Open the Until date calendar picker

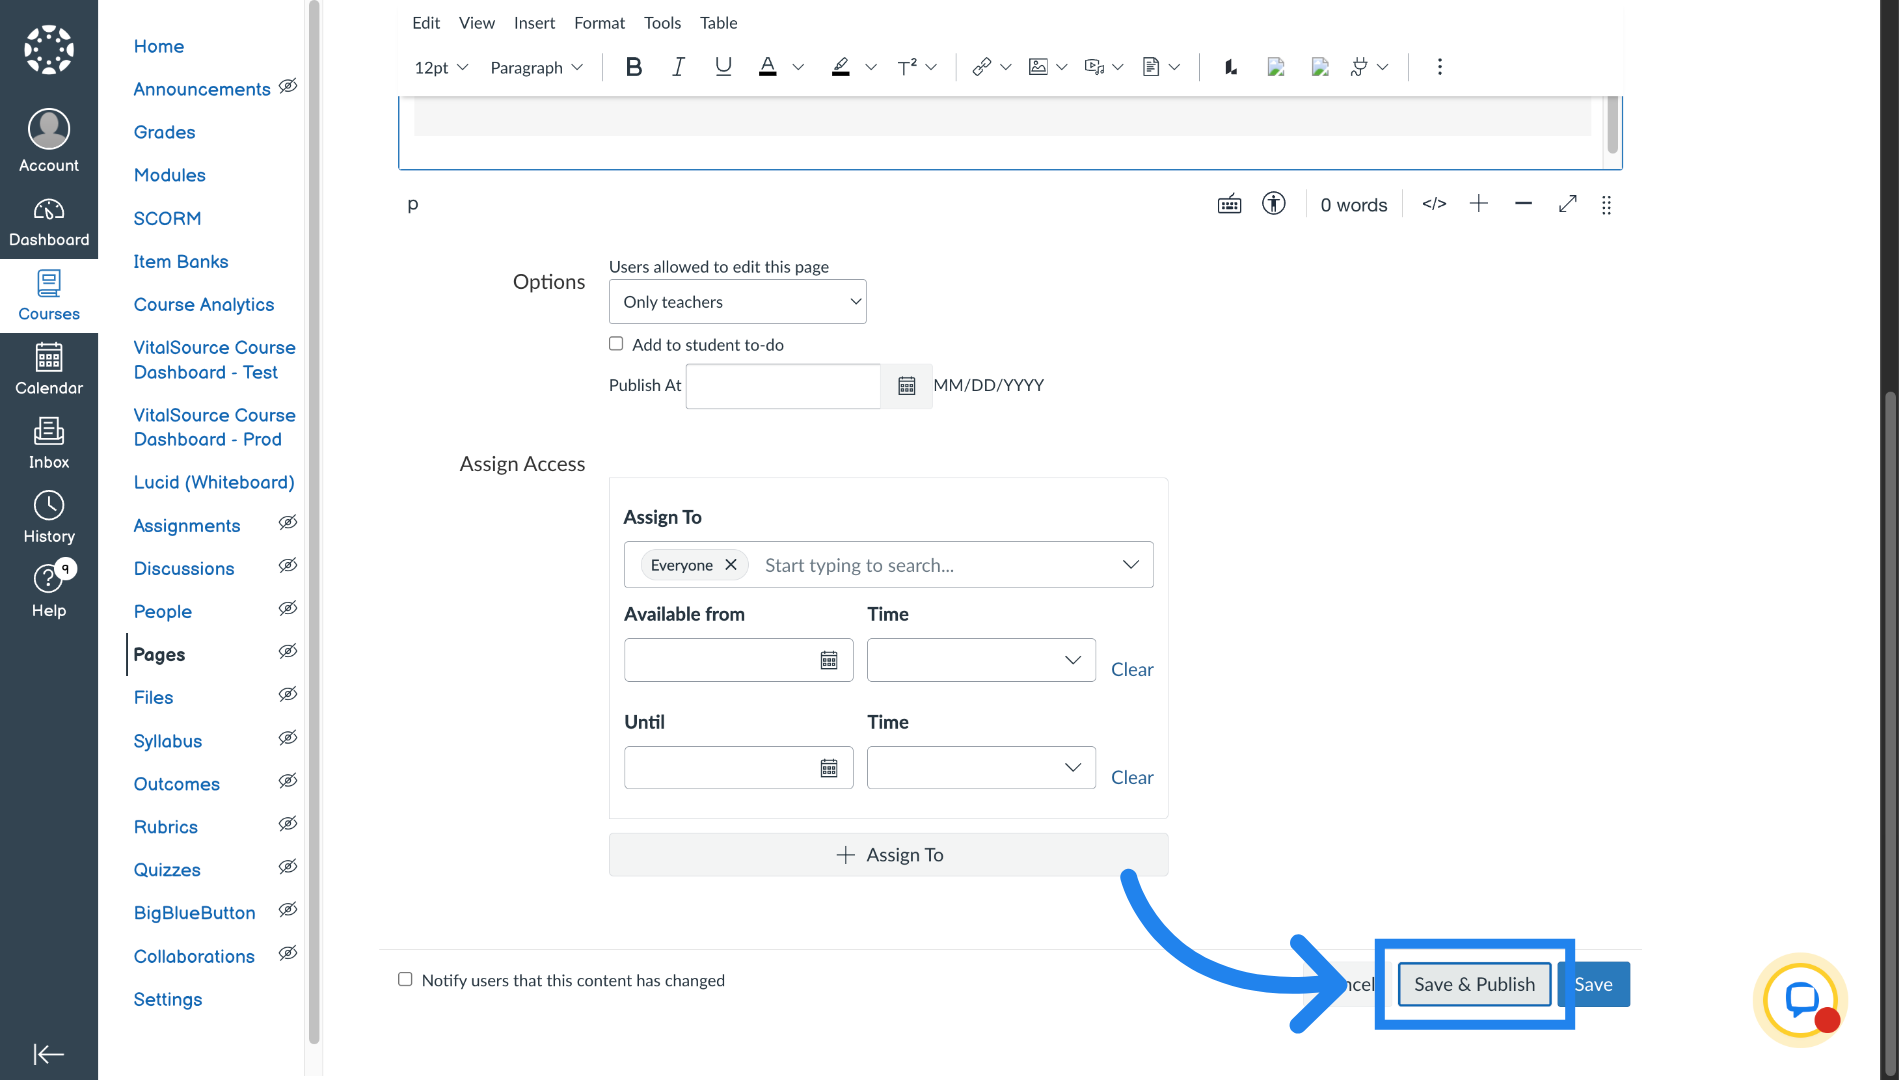pos(828,768)
